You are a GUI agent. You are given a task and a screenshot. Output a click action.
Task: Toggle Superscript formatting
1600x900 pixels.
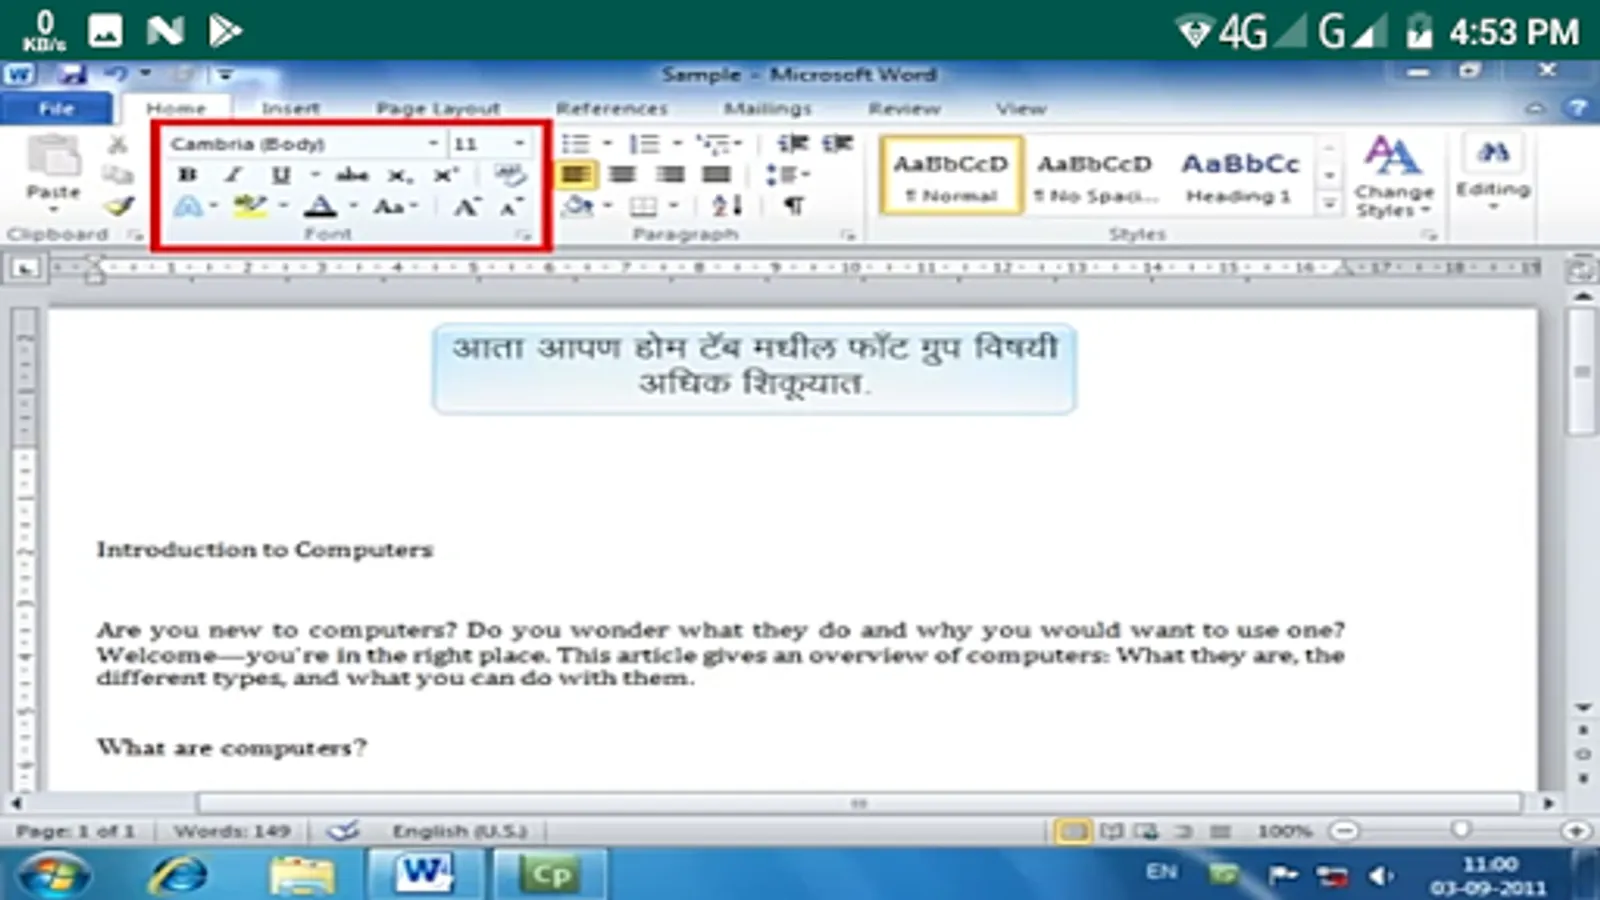pyautogui.click(x=446, y=175)
